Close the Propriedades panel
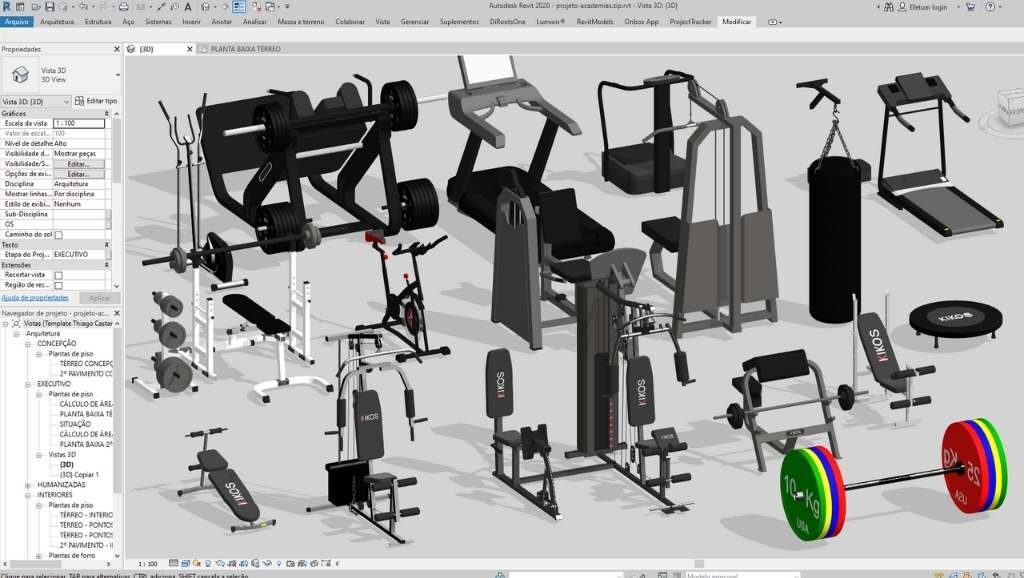1024x578 pixels. point(118,48)
